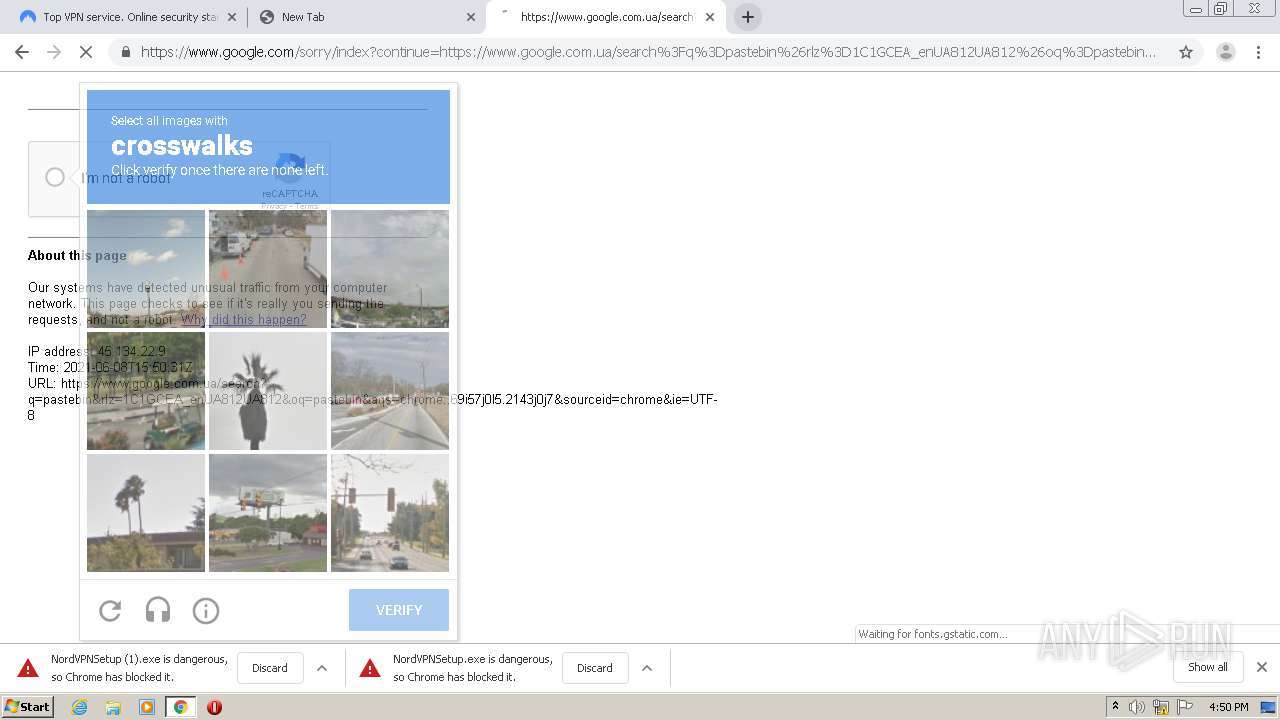The image size is (1280, 720).
Task: Expand options for NordVPNSetup (1).exe download
Action: tap(322, 668)
